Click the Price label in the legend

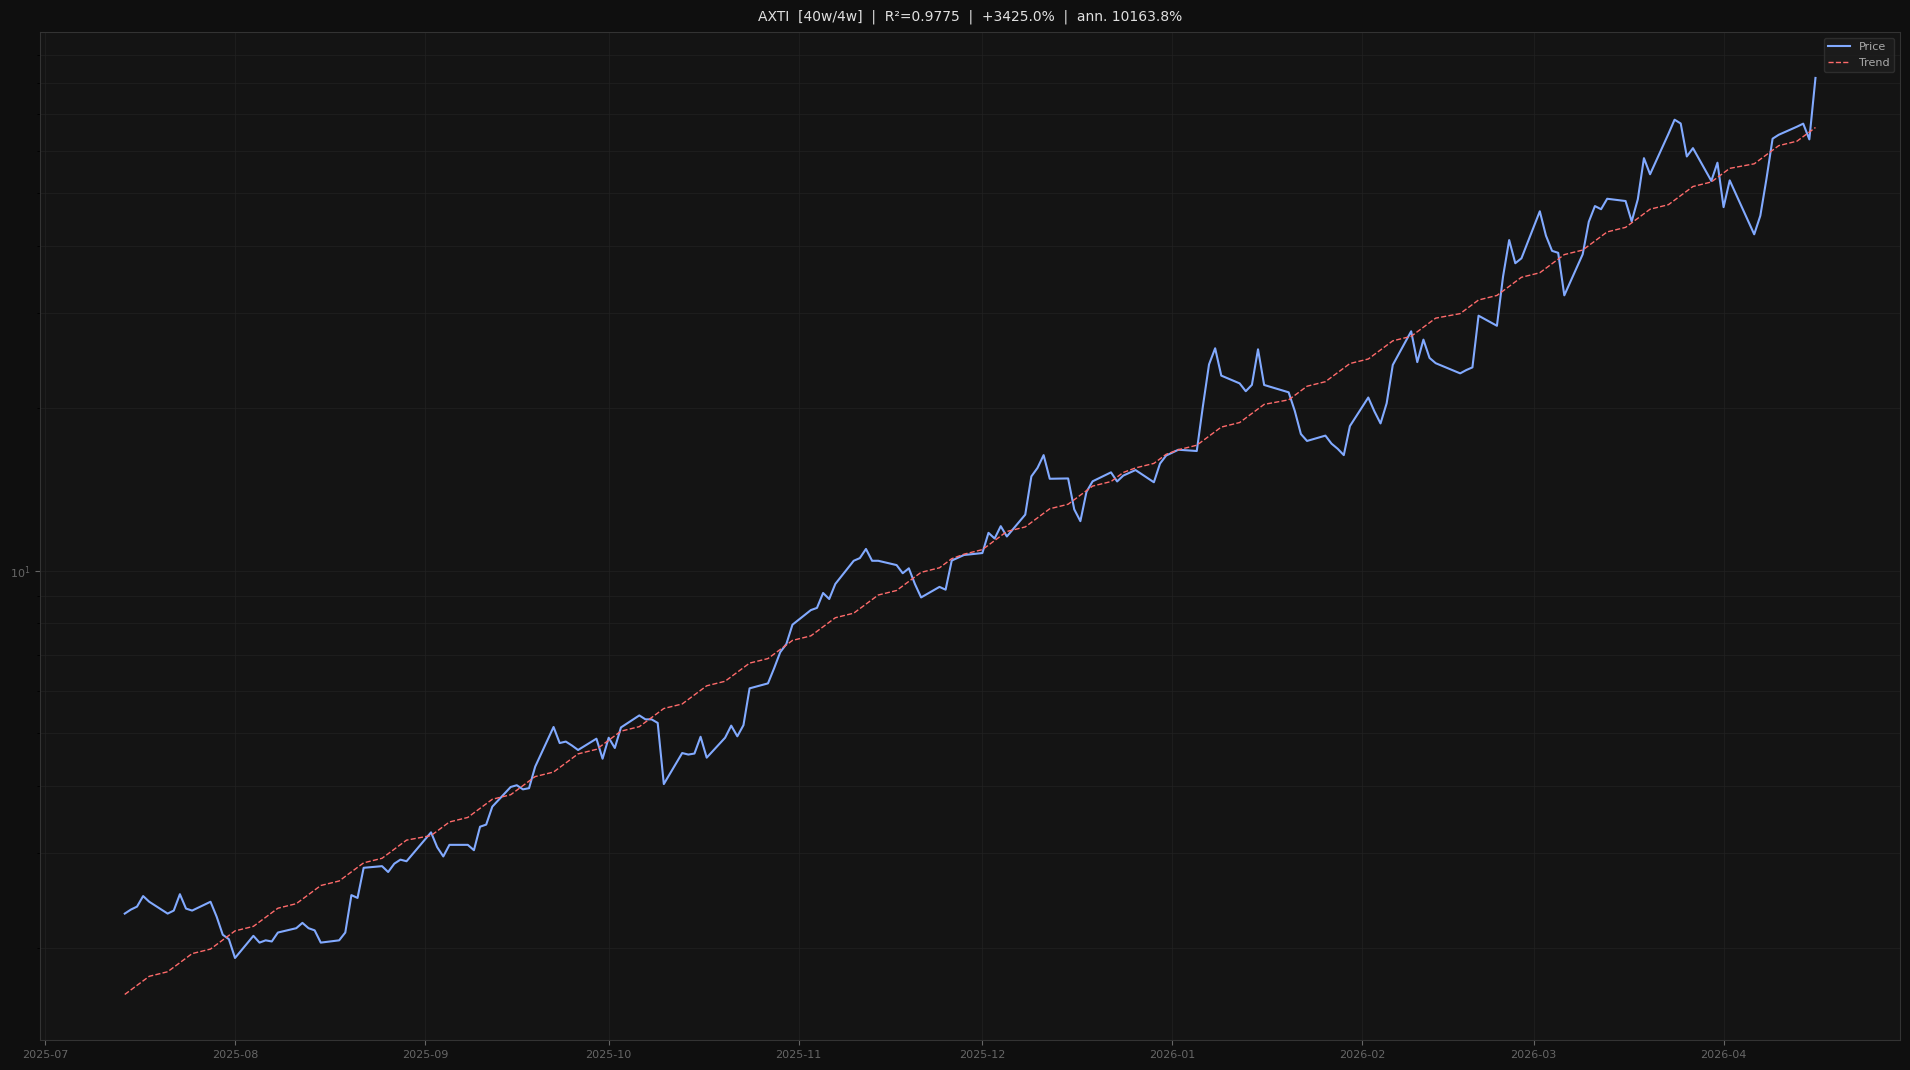click(x=1871, y=47)
